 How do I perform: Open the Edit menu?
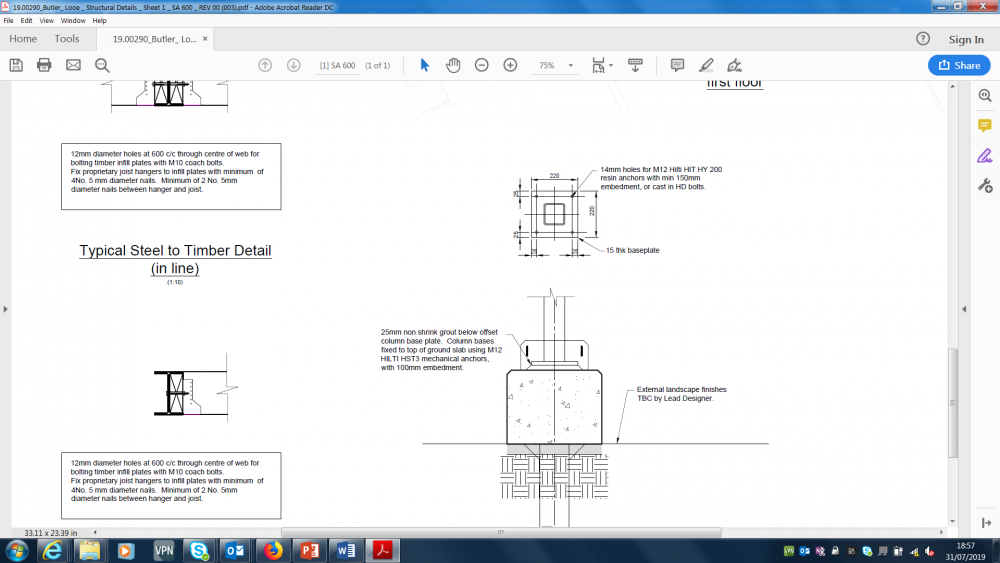(26, 20)
